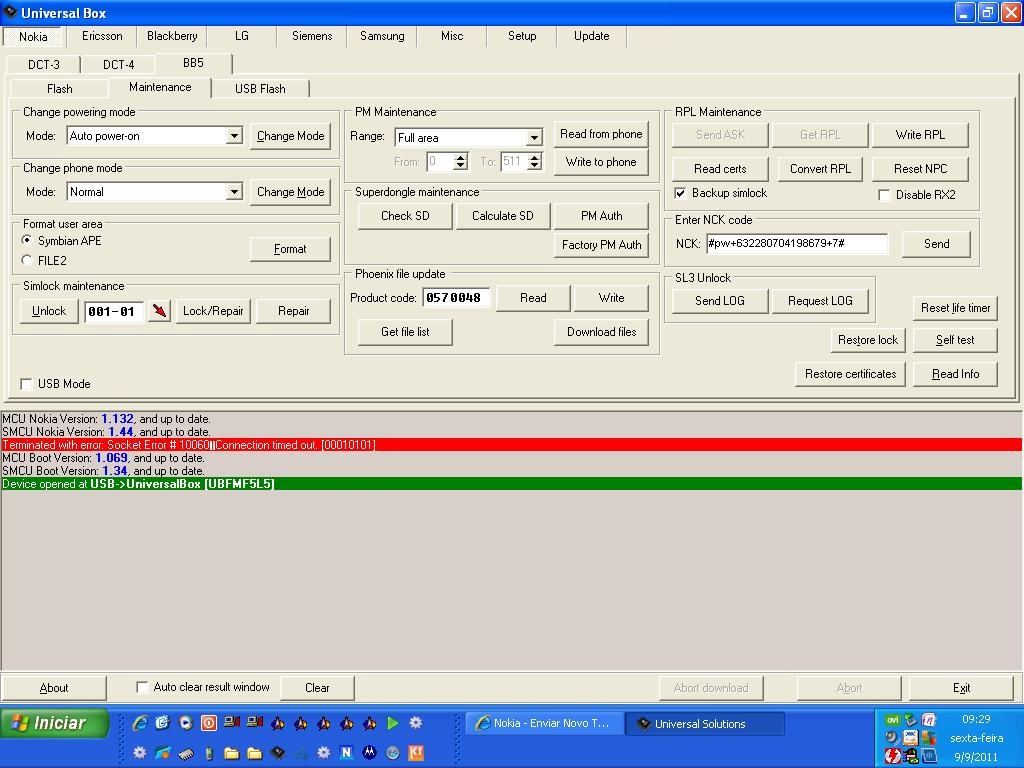The image size is (1024, 768).
Task: Click Request LOG button
Action: pyautogui.click(x=820, y=301)
